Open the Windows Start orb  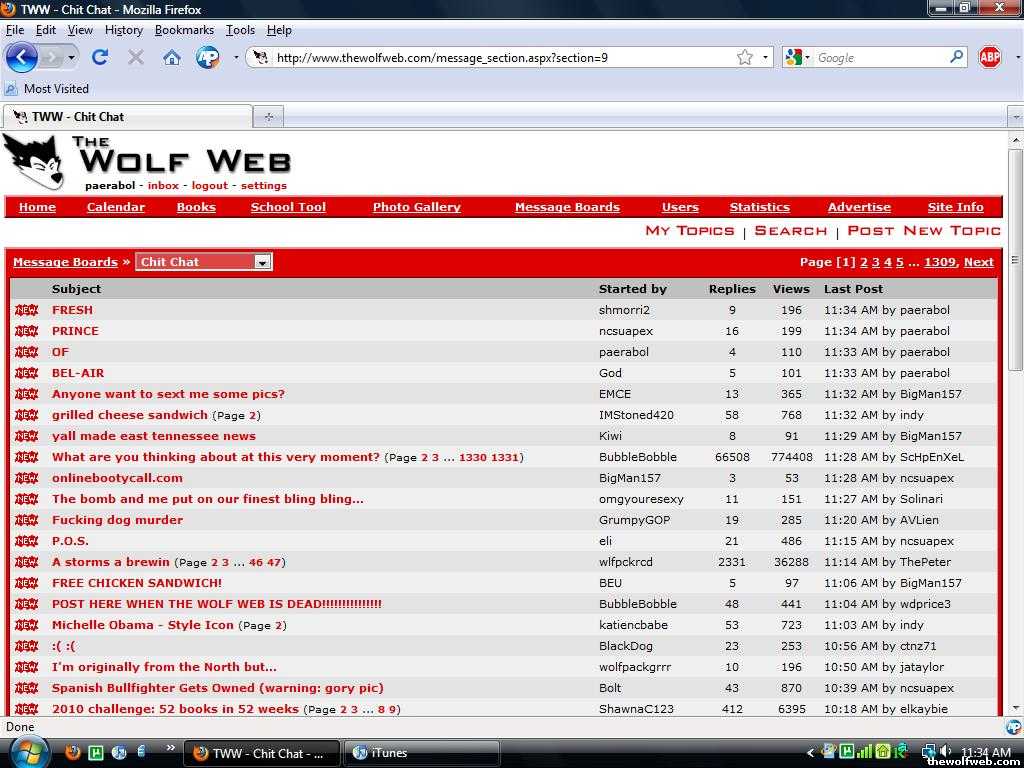click(29, 751)
